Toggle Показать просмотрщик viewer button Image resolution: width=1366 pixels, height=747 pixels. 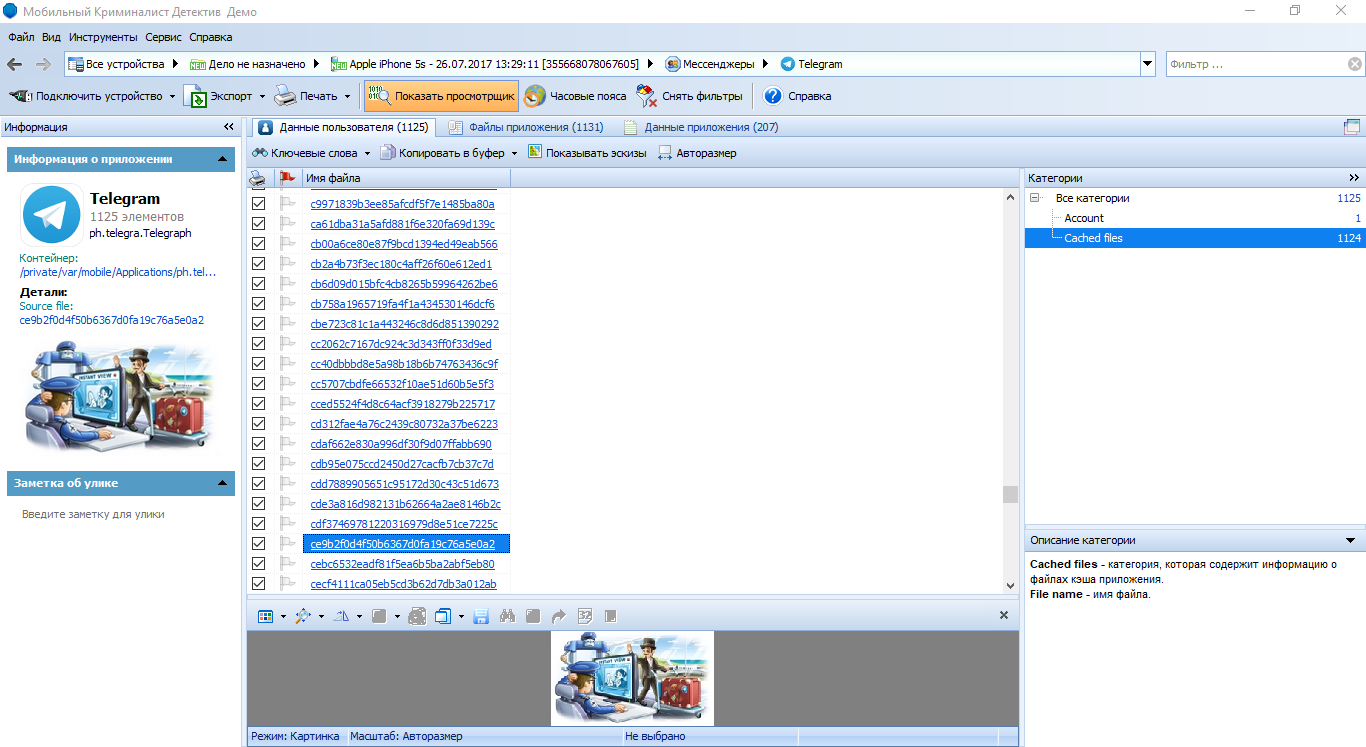[x=441, y=96]
